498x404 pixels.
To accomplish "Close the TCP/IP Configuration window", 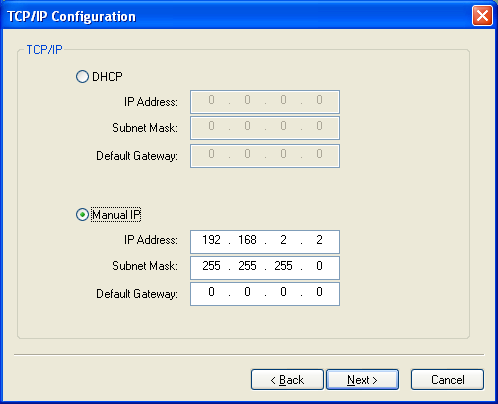I will pos(482,16).
